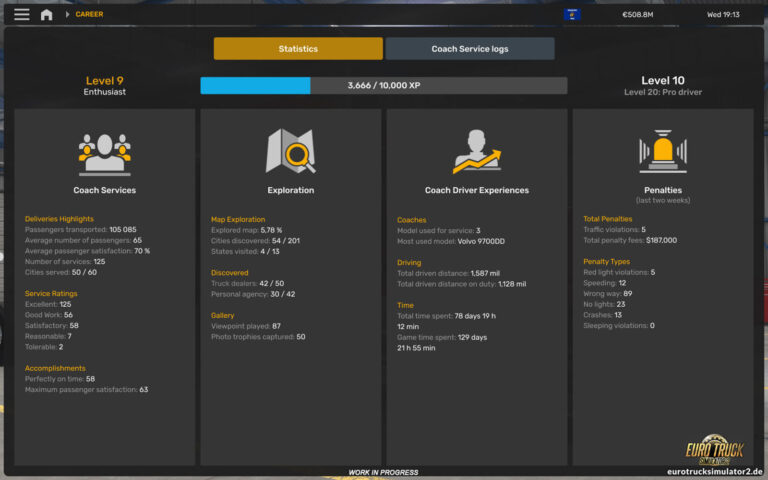Select the Level 9 Enthusiast label

(x=105, y=86)
